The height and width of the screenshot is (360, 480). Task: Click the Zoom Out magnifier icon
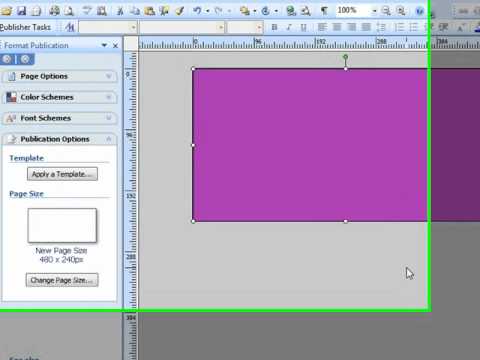pyautogui.click(x=386, y=11)
